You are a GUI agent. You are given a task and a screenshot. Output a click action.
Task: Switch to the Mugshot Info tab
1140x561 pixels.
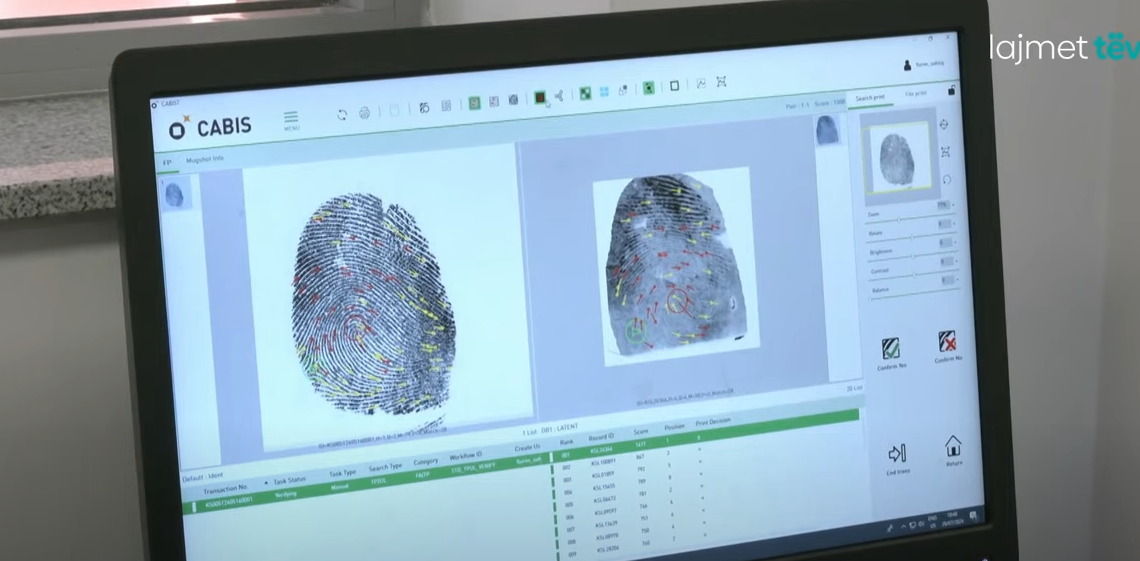pyautogui.click(x=205, y=158)
